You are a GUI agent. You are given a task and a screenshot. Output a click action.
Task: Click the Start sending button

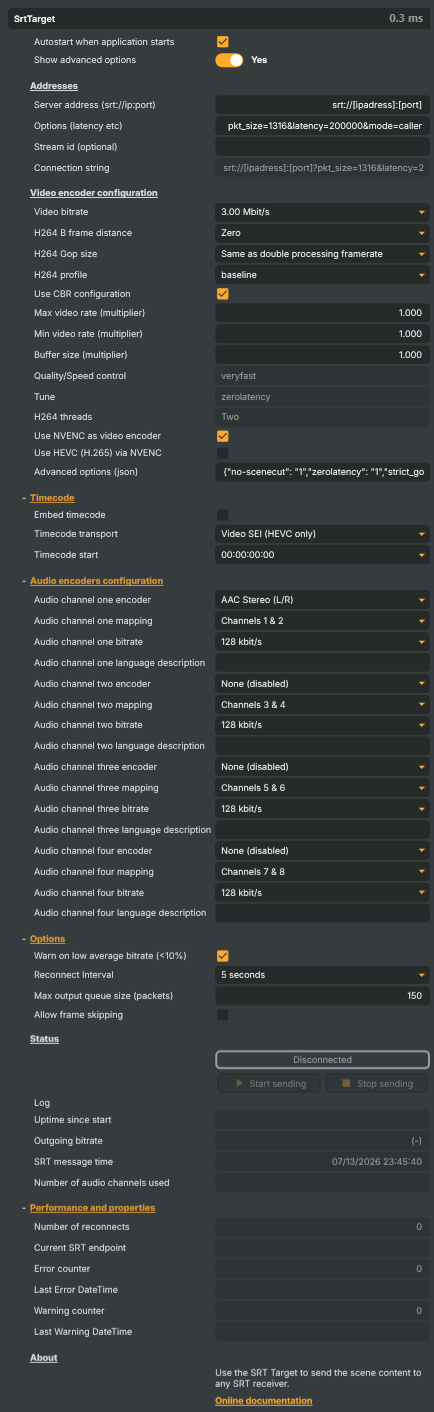point(269,1083)
